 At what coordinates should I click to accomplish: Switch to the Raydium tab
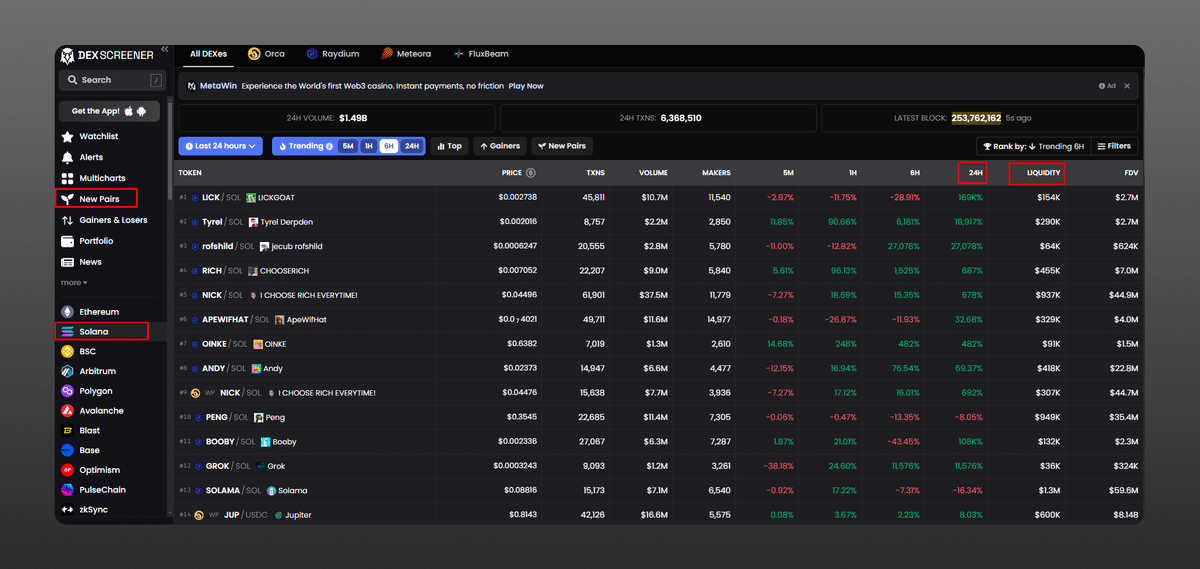pos(333,54)
